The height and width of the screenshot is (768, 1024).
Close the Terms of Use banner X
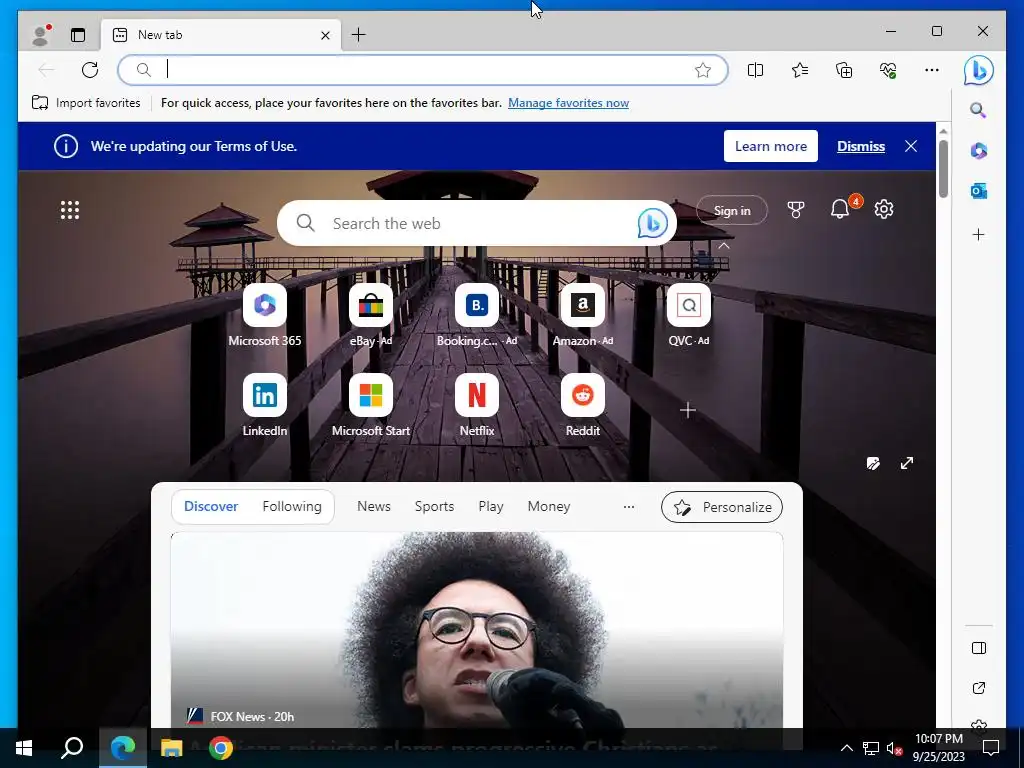tap(911, 146)
